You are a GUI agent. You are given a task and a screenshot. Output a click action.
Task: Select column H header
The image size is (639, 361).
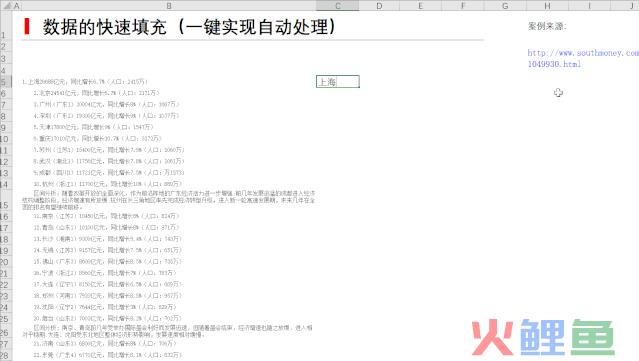click(547, 6)
